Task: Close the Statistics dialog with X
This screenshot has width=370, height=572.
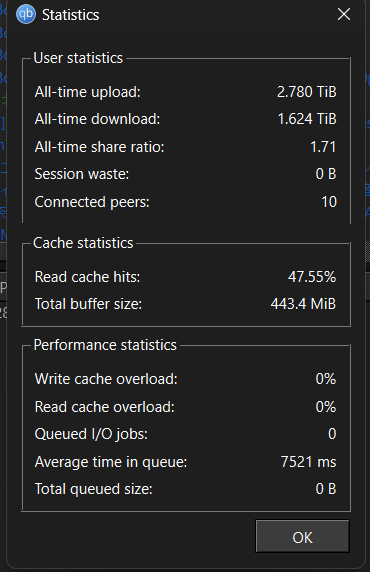Action: pyautogui.click(x=344, y=15)
